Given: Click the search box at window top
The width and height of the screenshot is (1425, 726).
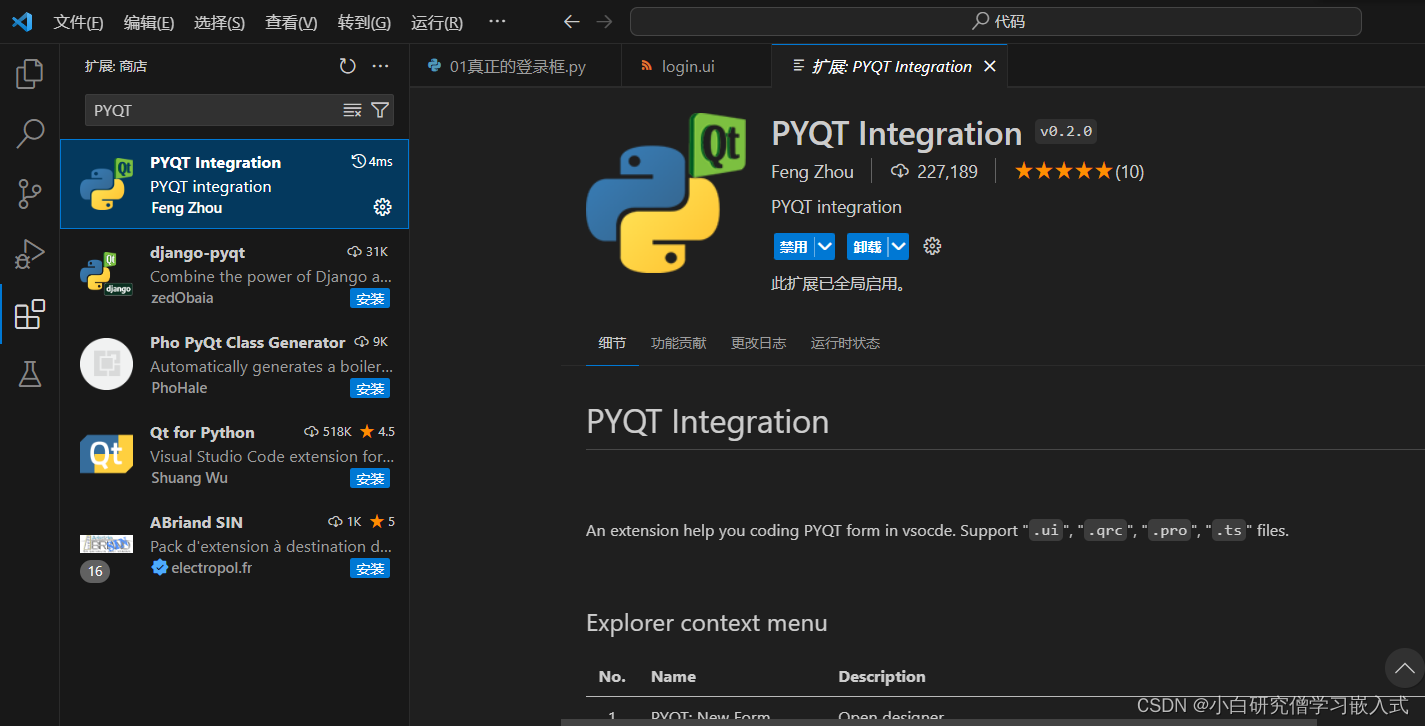Looking at the screenshot, I should point(996,21).
